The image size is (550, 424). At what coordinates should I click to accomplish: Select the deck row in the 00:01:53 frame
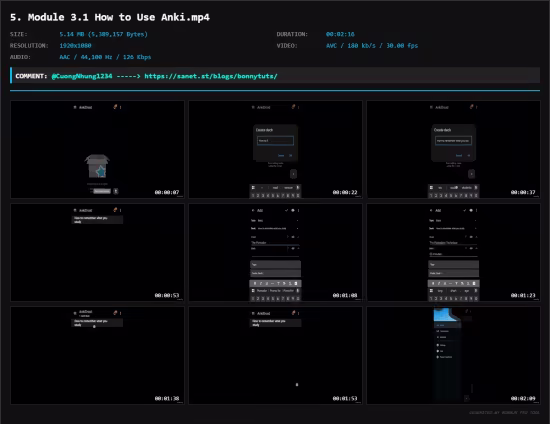(x=275, y=323)
